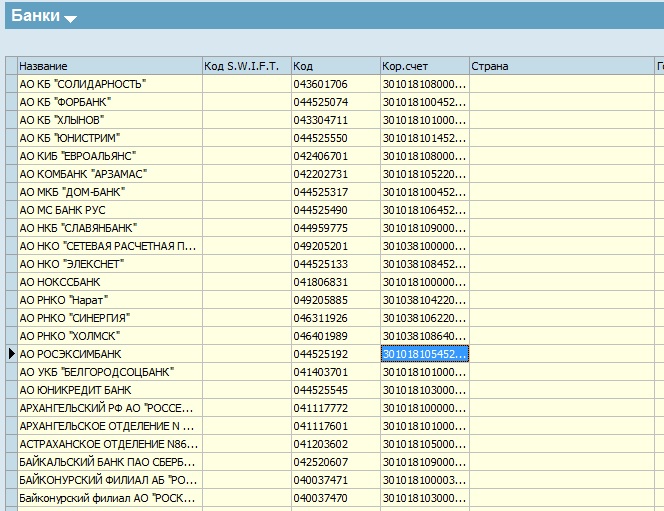Select code cell 041806831

tap(336, 282)
